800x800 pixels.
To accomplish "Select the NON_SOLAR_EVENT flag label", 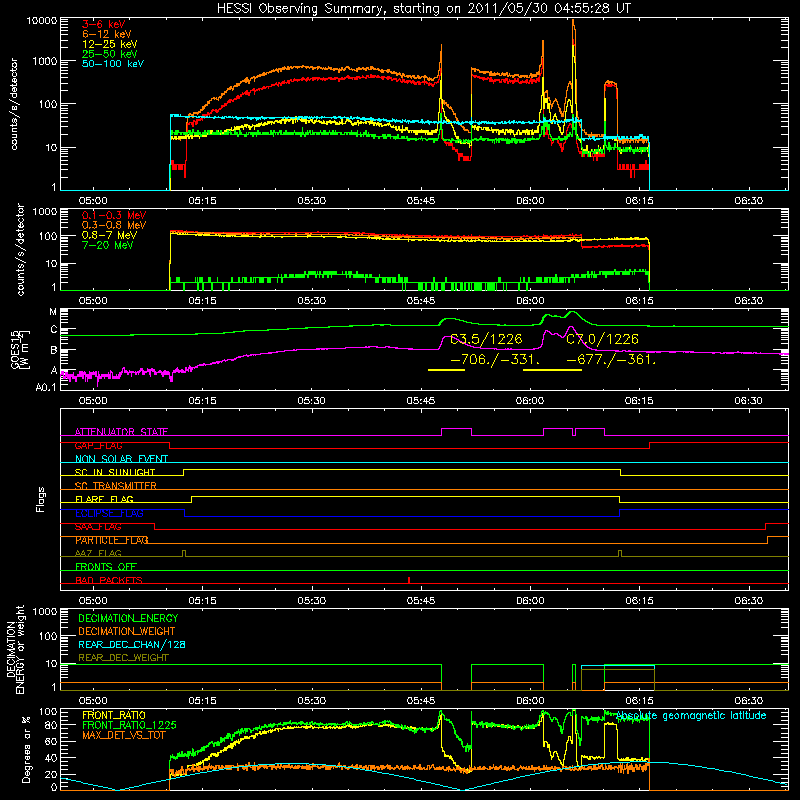I will (x=121, y=459).
